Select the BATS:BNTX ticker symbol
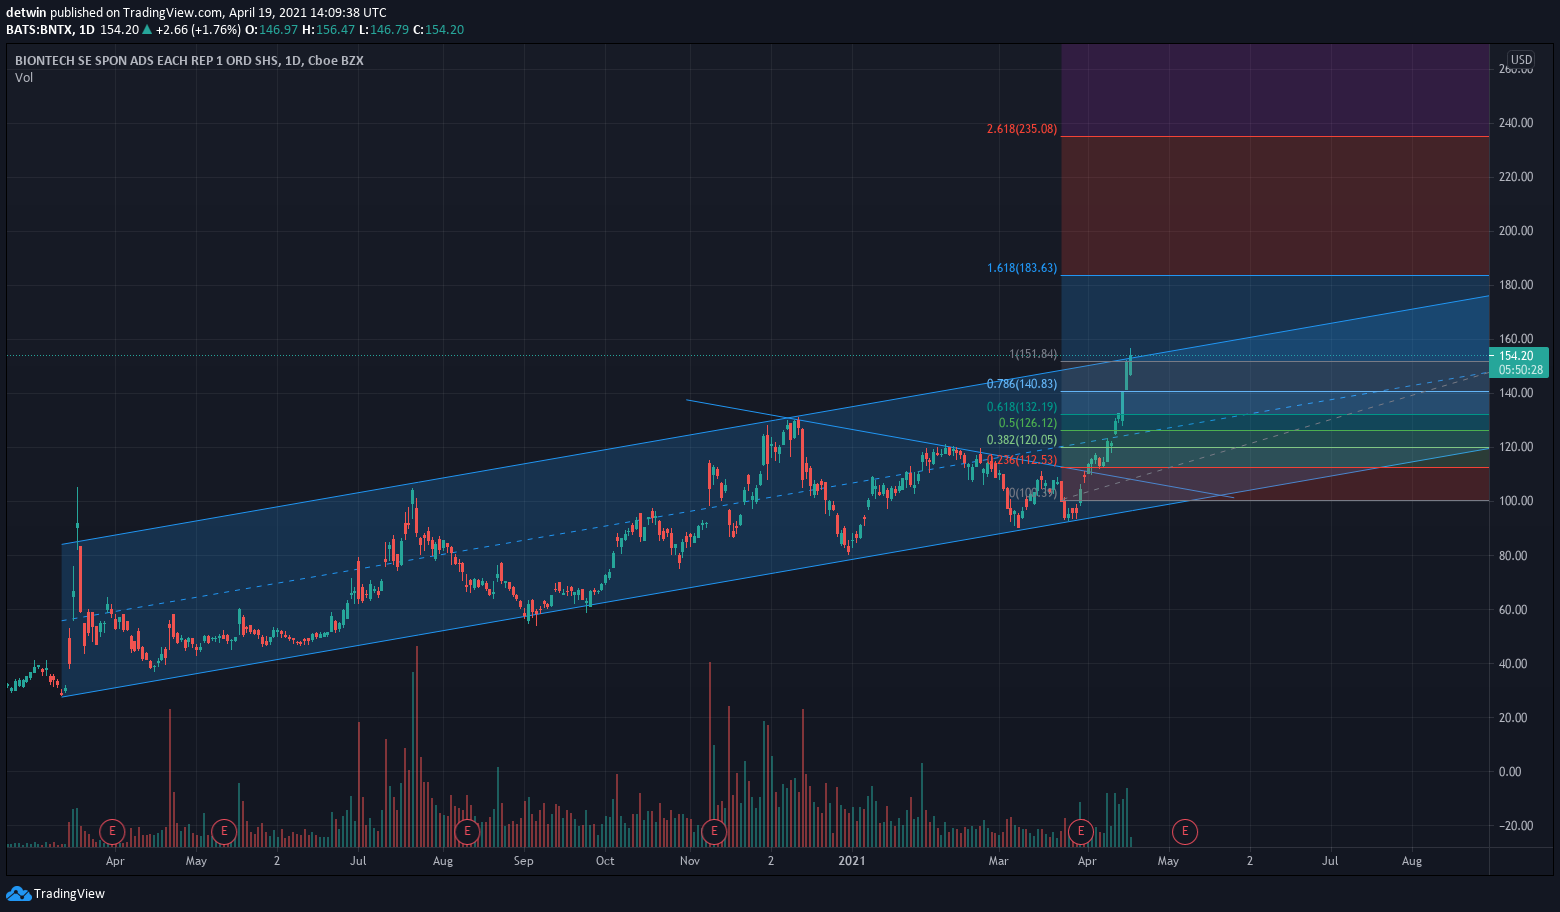 40,29
